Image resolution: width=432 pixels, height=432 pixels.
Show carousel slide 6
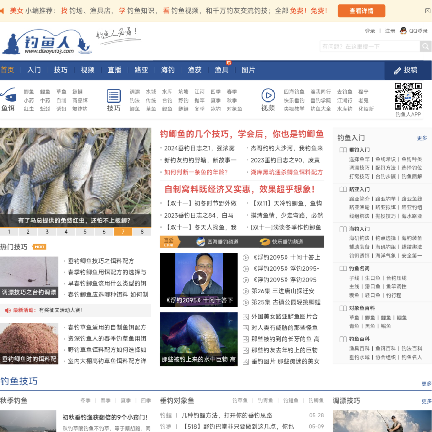104,232
